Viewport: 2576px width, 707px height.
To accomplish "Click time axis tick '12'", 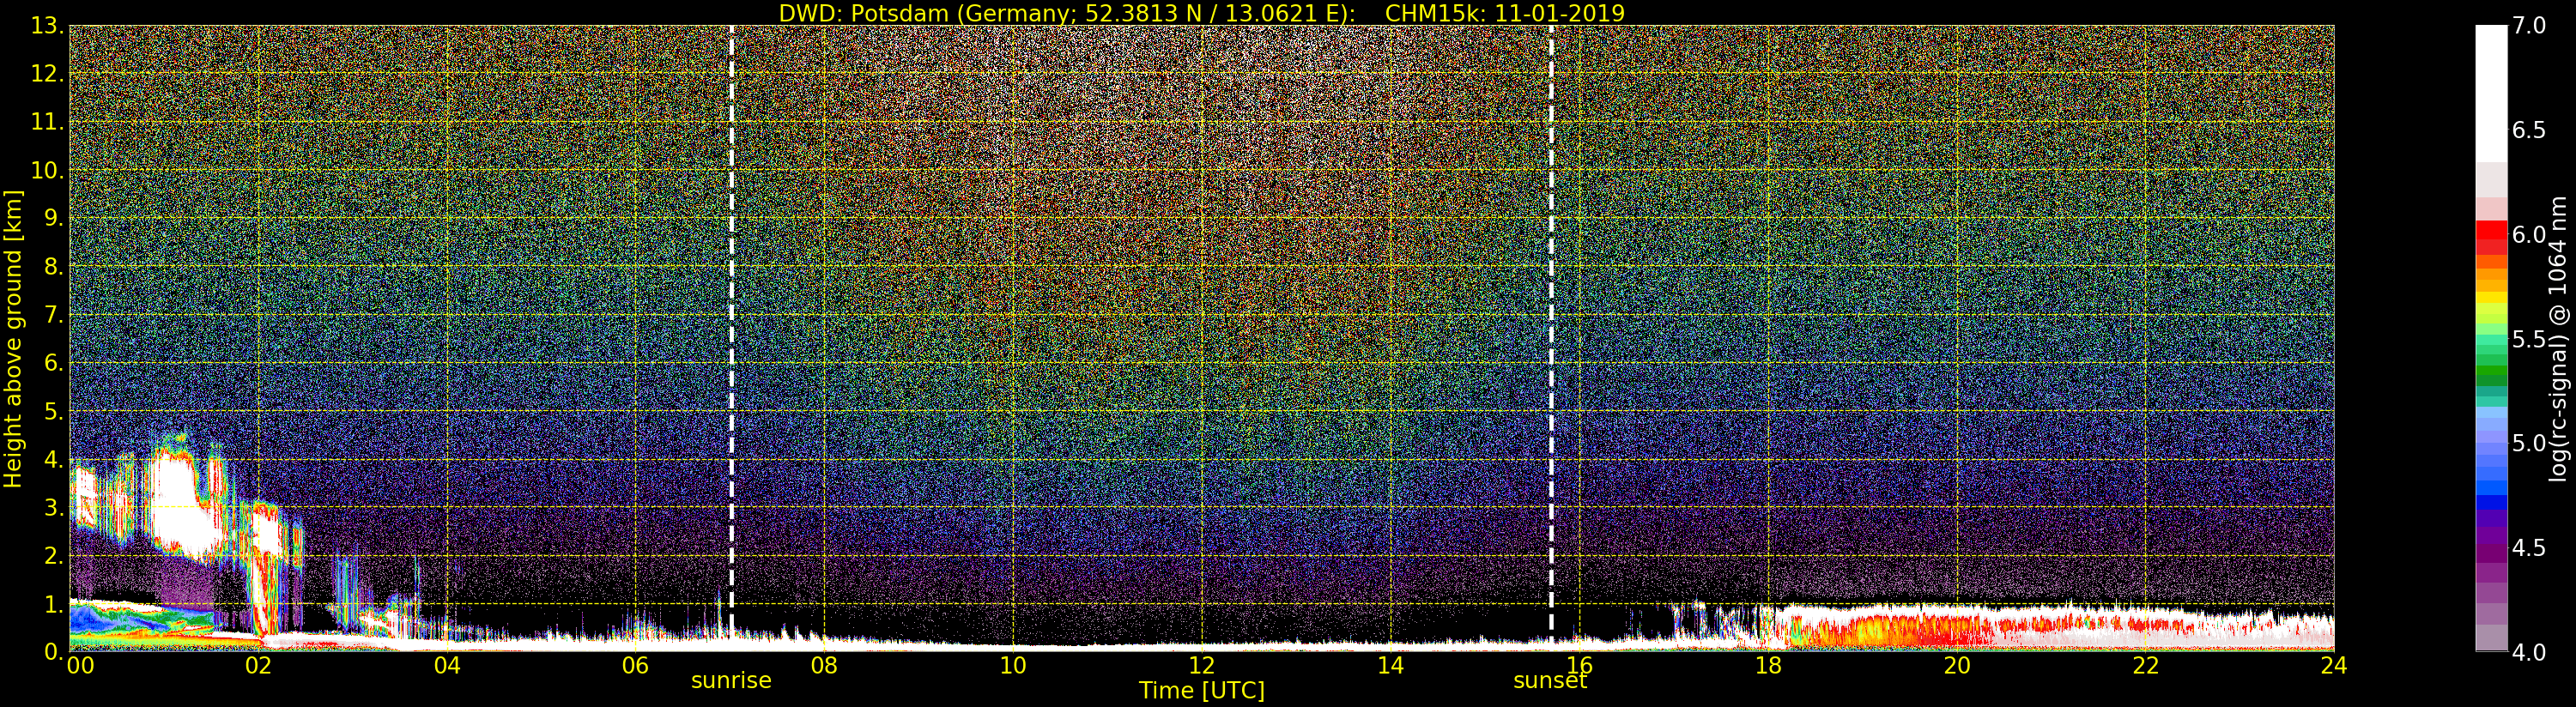I will pyautogui.click(x=1202, y=666).
